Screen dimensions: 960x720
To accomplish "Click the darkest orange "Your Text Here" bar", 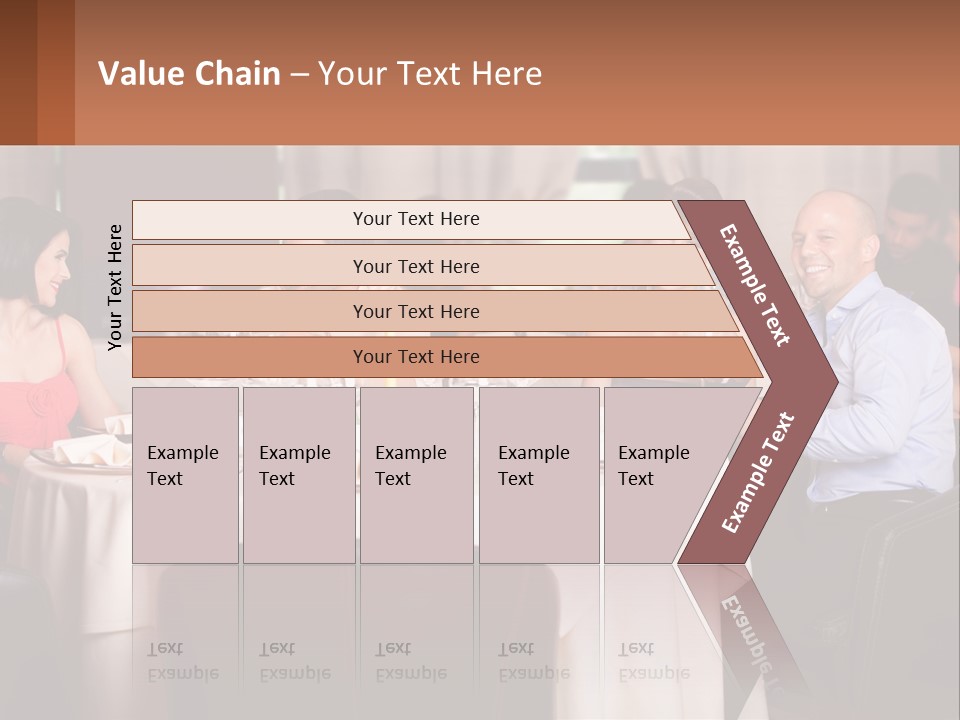I will pyautogui.click(x=415, y=357).
